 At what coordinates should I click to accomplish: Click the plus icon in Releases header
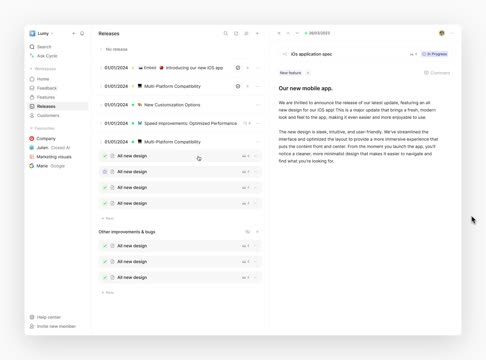point(257,33)
